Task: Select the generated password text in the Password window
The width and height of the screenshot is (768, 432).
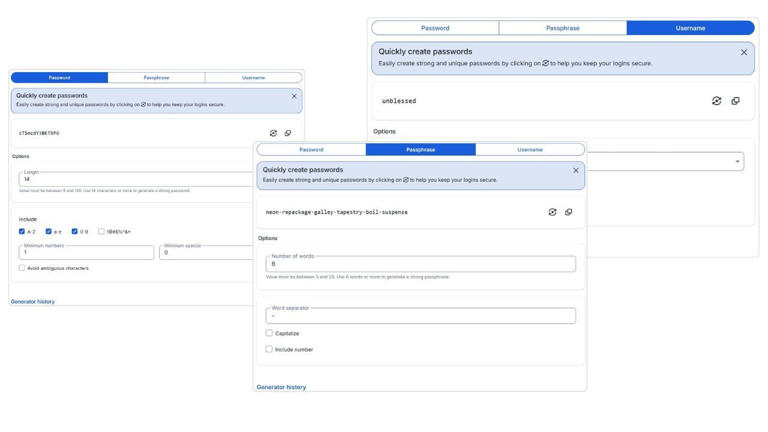Action: 39,133
